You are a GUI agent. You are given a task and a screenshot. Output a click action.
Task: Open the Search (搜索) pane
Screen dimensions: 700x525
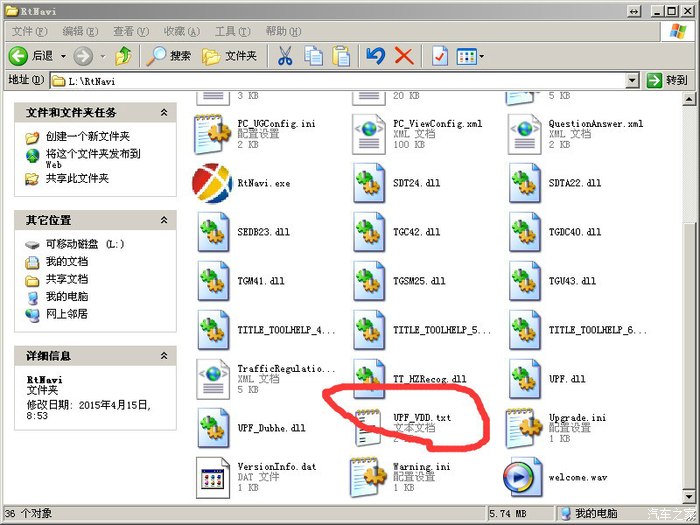click(x=168, y=56)
